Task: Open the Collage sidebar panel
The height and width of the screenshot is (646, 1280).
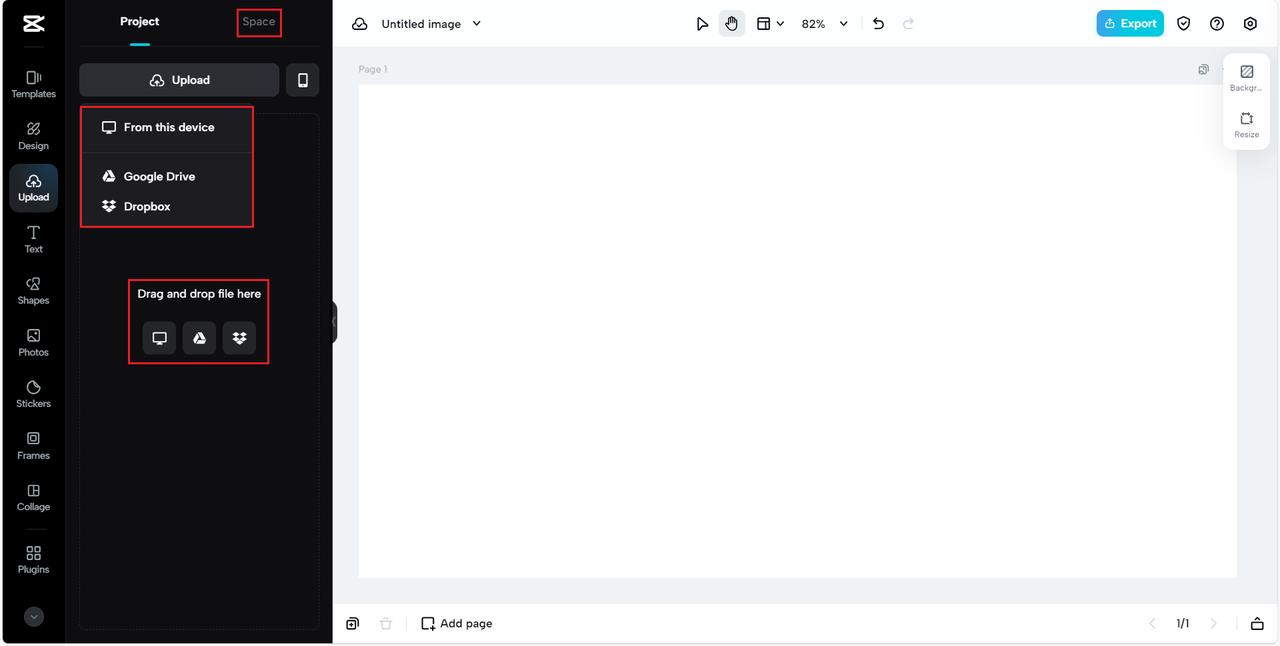Action: [33, 498]
